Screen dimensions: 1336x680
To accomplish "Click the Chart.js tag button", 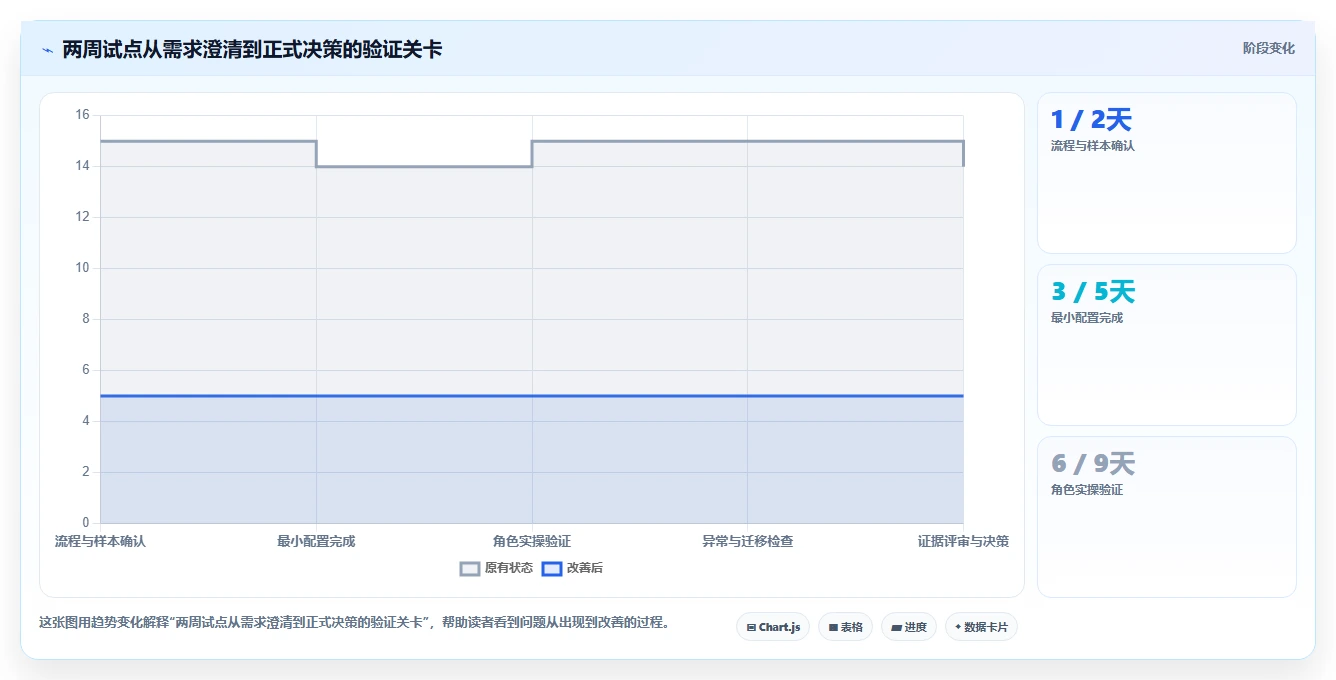I will [773, 627].
